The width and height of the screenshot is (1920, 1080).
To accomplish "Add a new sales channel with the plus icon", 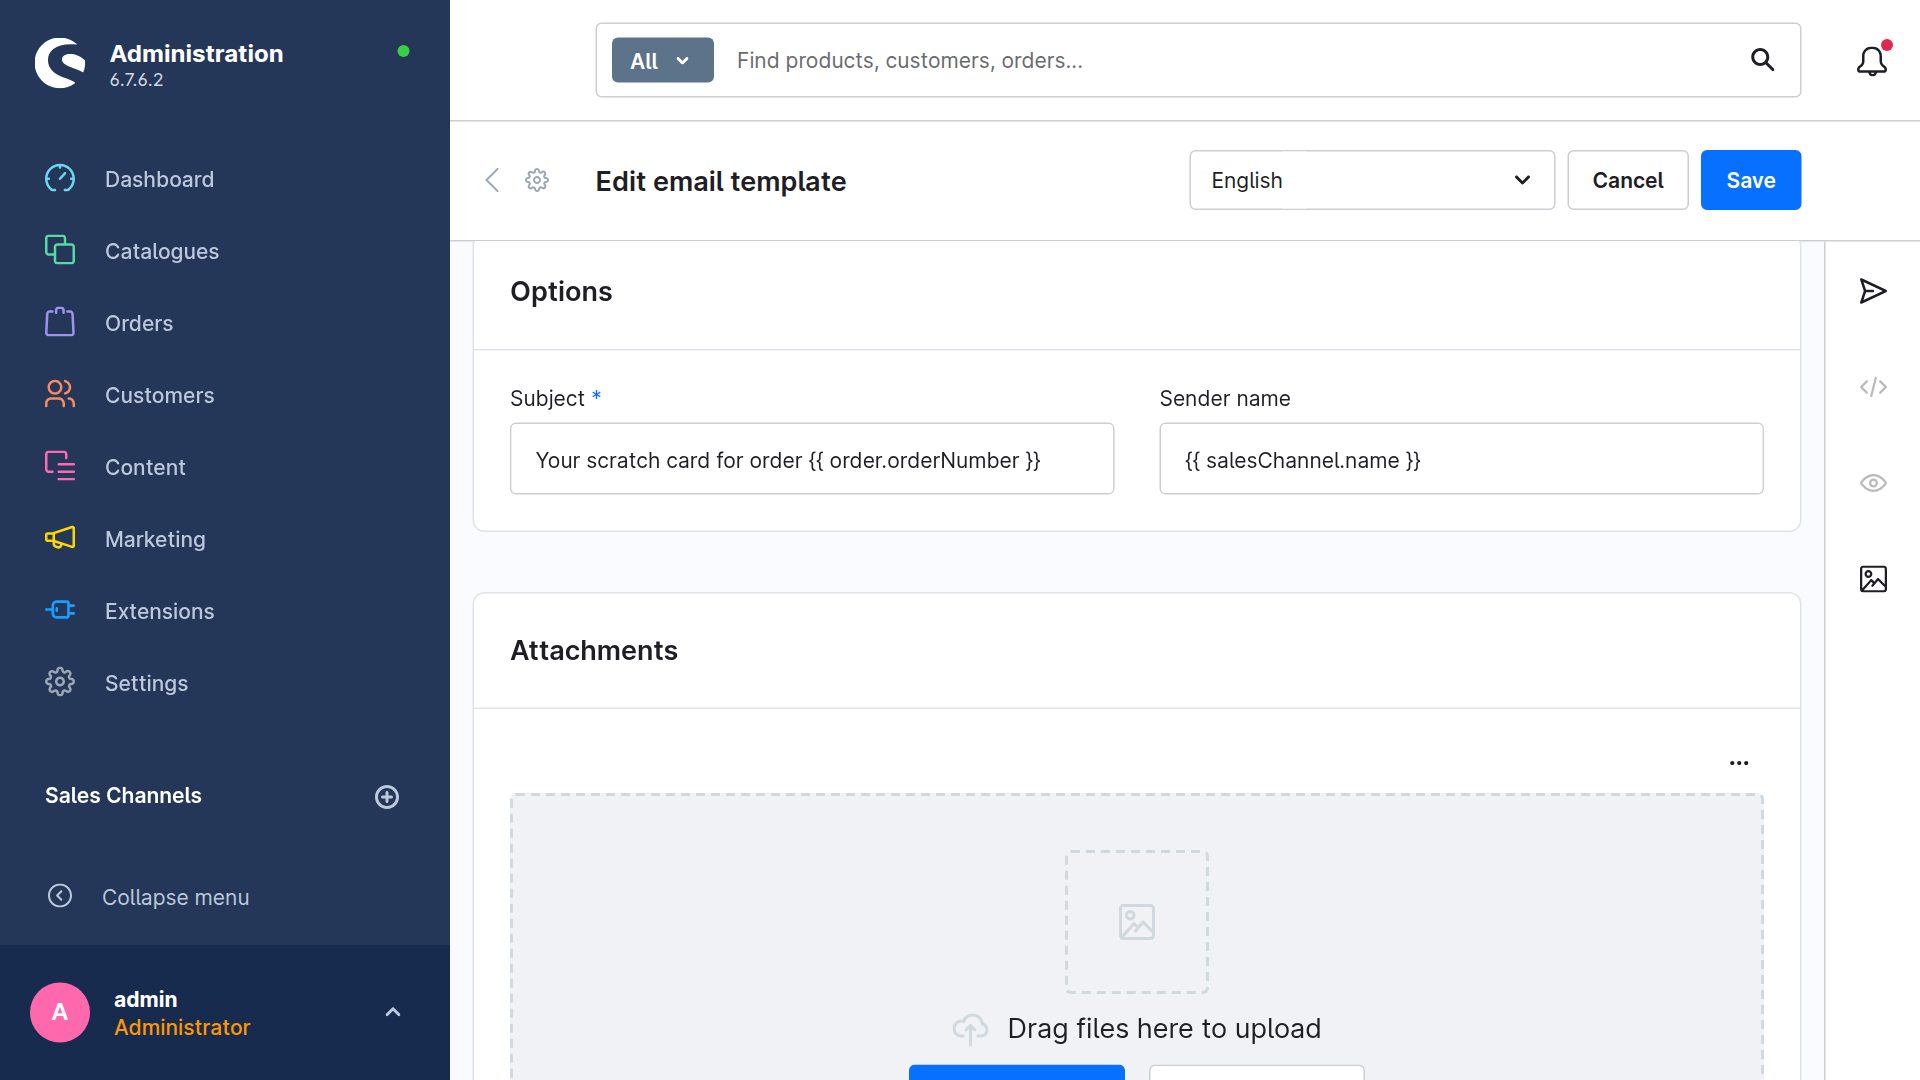I will click(x=387, y=797).
